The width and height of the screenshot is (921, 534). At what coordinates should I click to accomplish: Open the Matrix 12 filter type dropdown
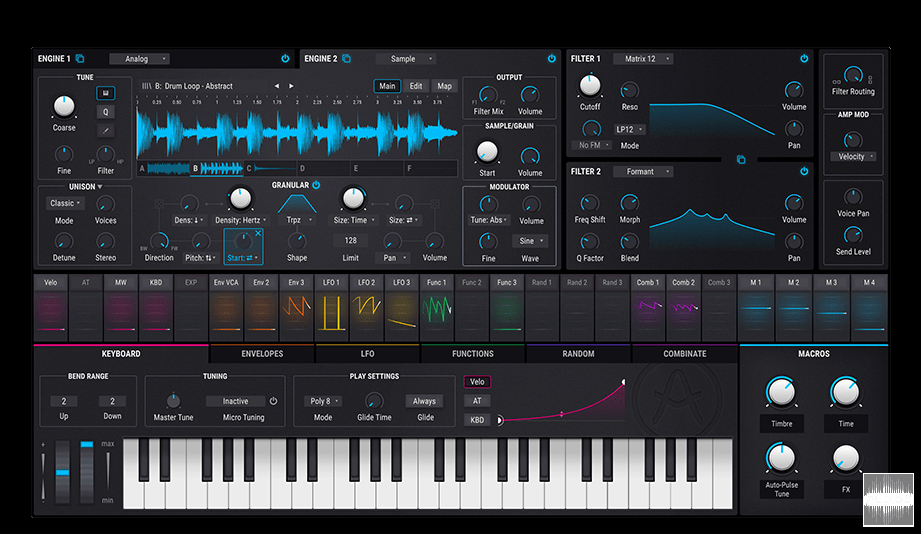(642, 59)
